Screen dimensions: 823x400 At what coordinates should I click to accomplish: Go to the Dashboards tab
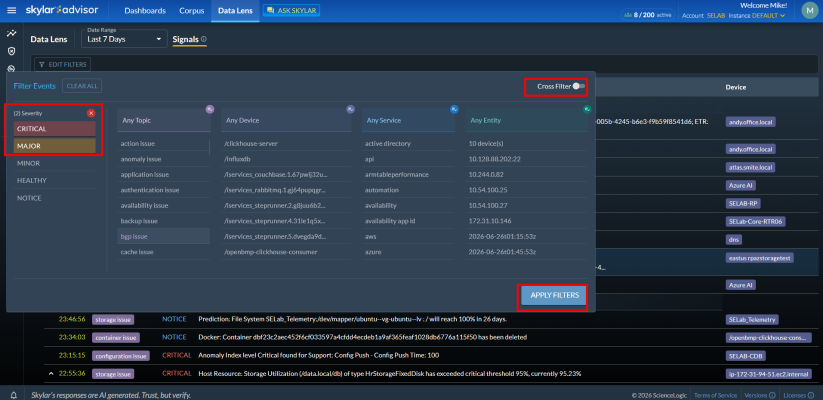point(145,10)
